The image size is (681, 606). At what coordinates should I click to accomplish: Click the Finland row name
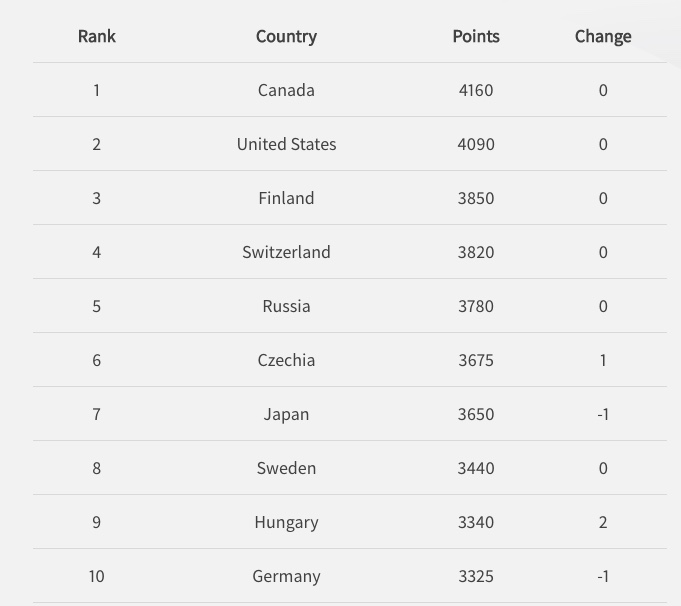[x=286, y=198]
